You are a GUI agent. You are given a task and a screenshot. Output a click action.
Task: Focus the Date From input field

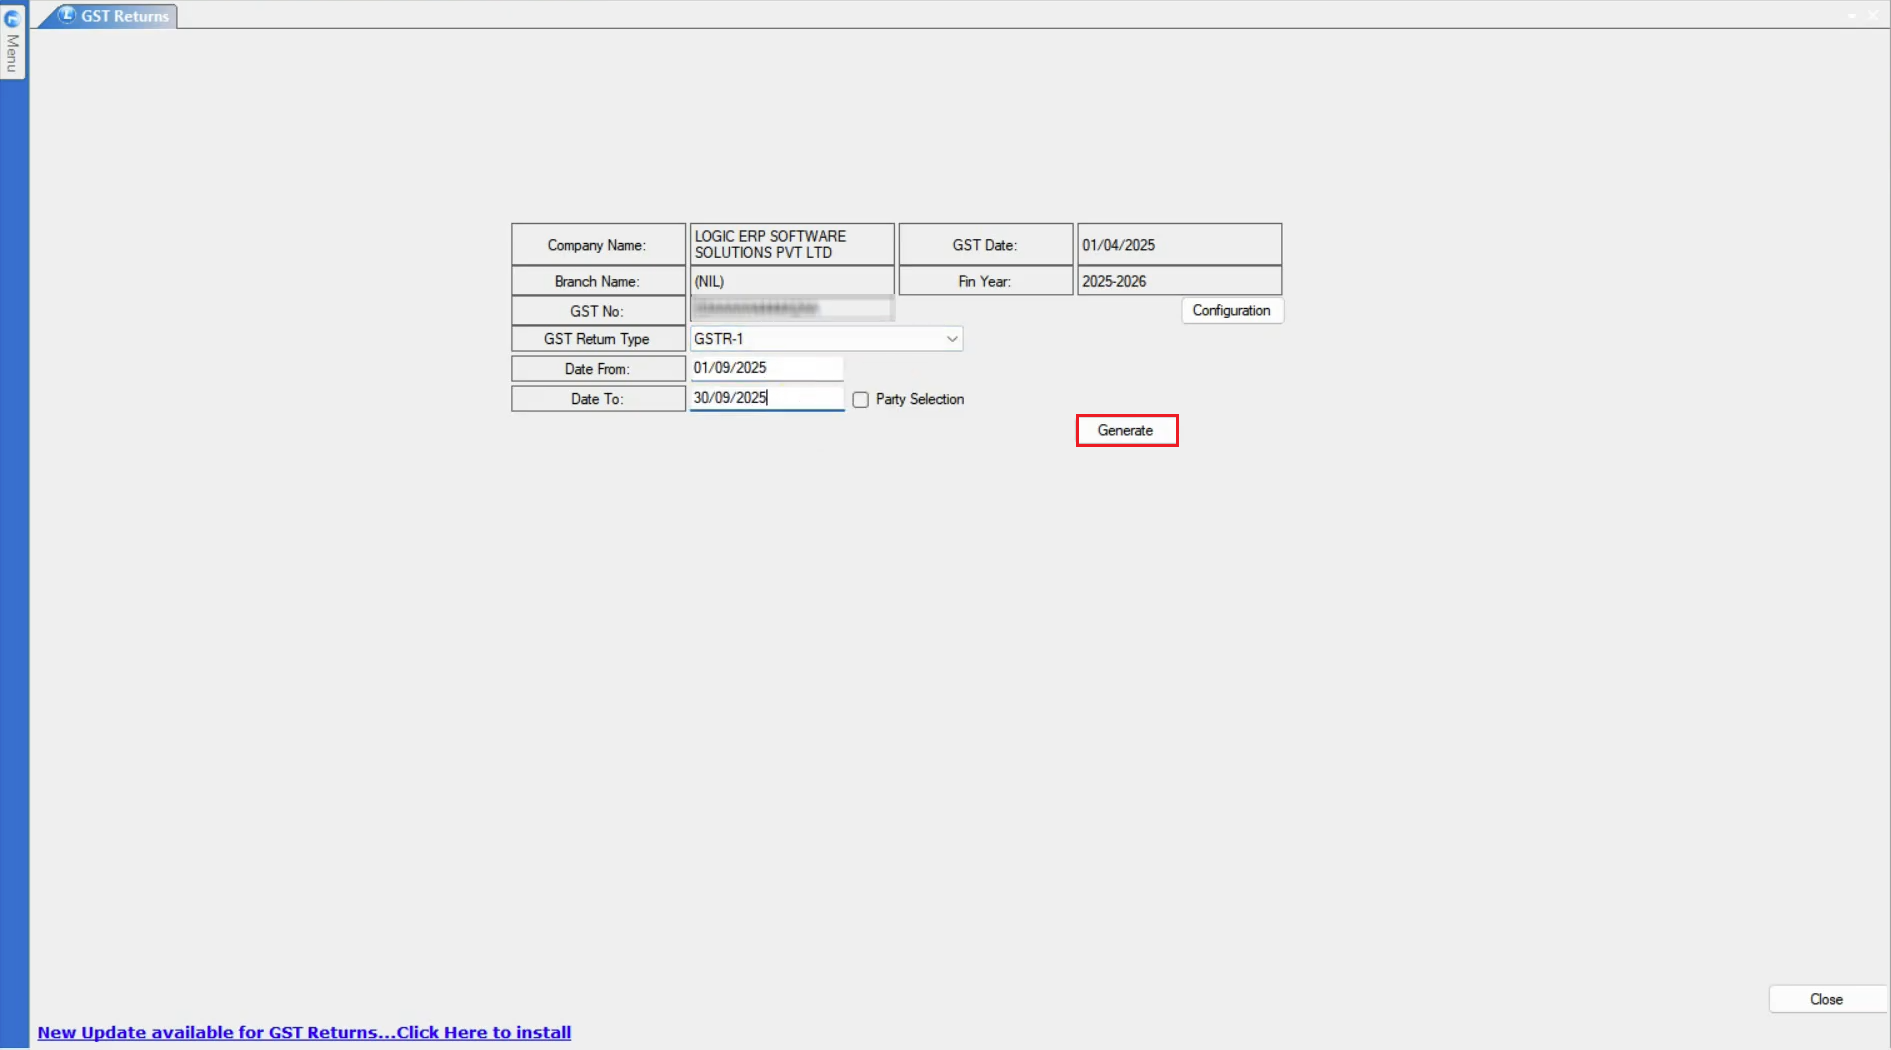(766, 368)
